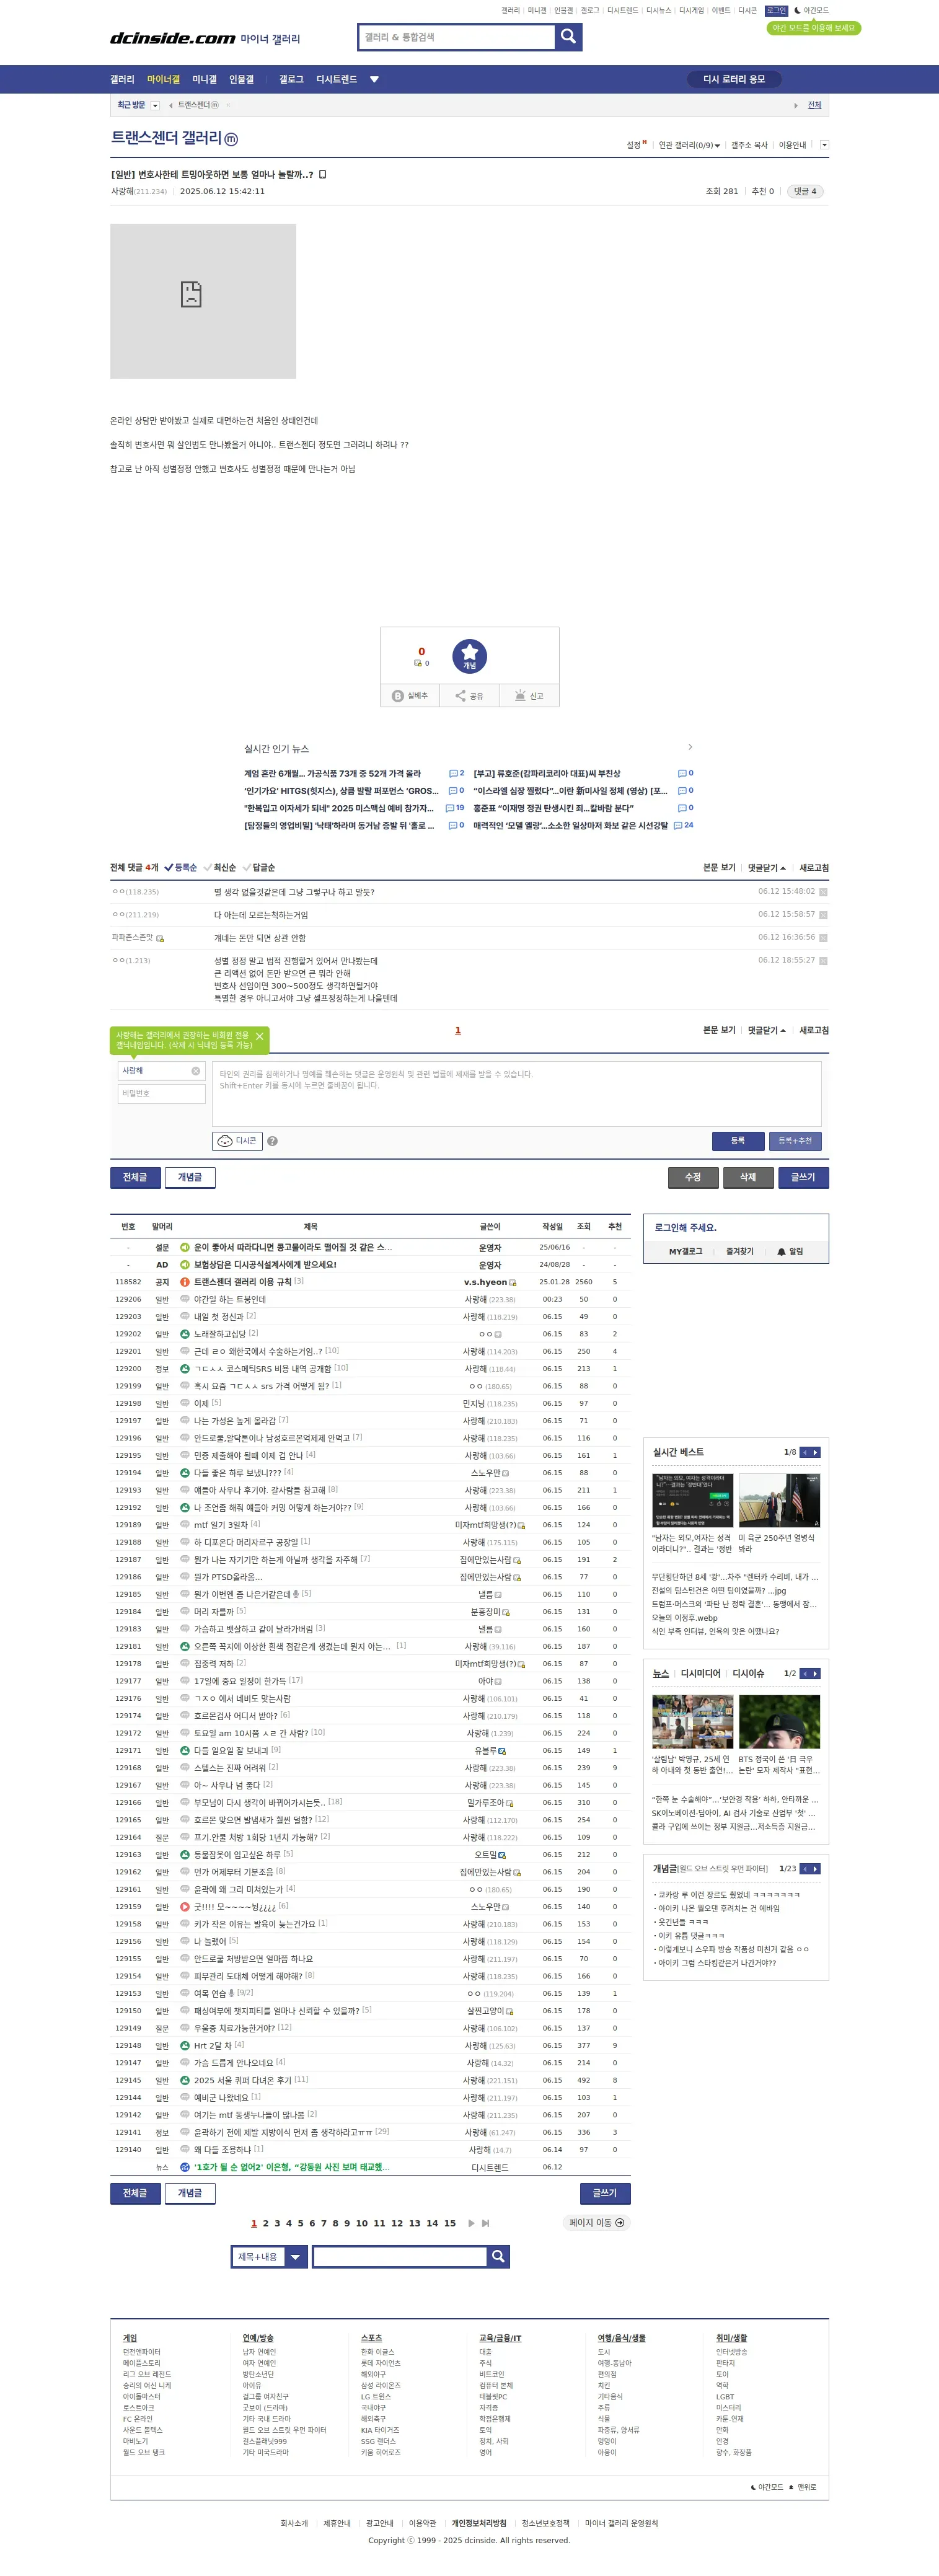Image resolution: width=939 pixels, height=2576 pixels.
Task: Focus the comment text area
Action: click(x=517, y=1094)
